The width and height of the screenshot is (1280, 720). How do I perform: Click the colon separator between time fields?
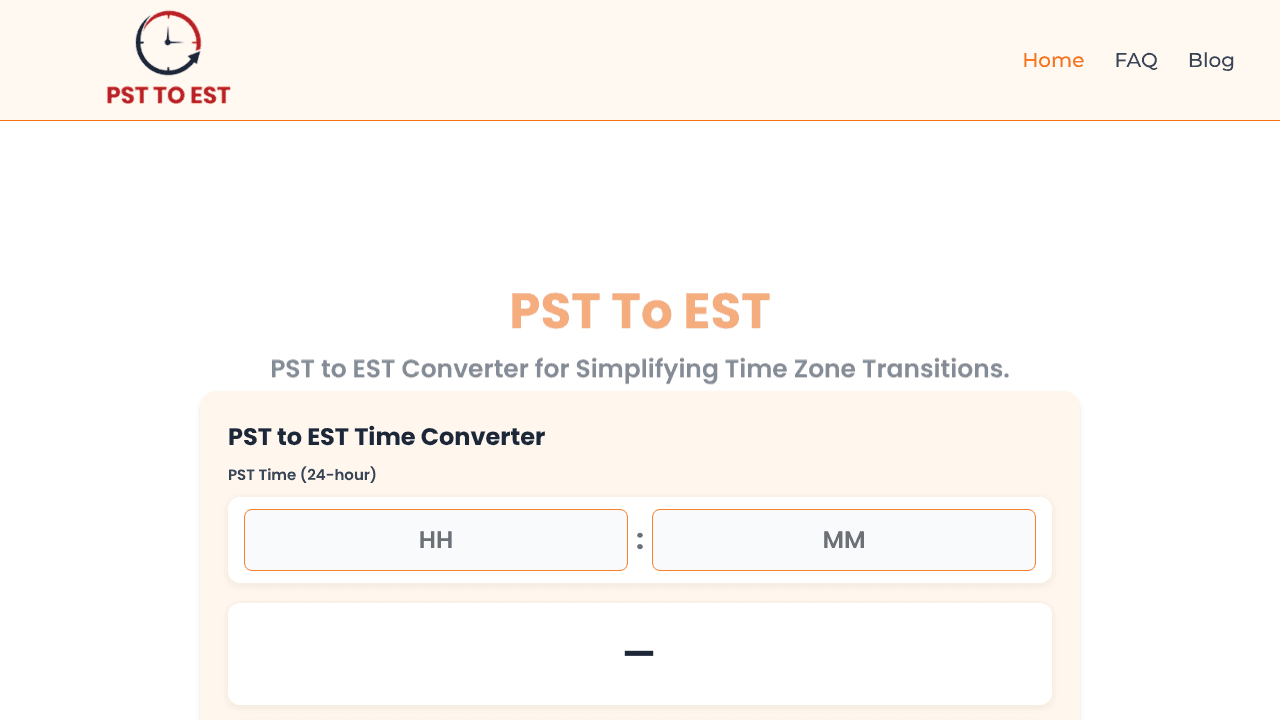point(640,541)
